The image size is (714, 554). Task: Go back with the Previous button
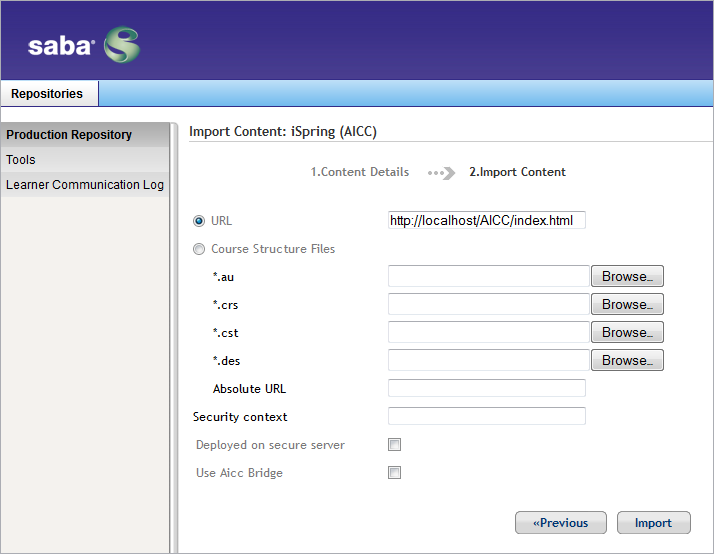point(561,523)
